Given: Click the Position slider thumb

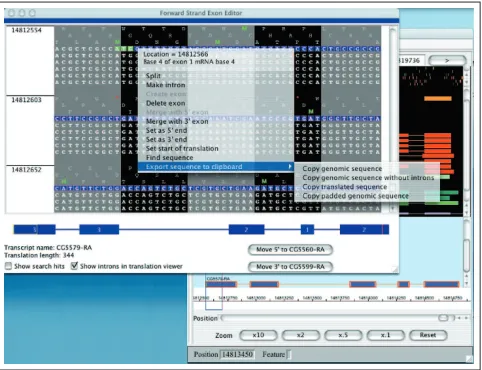Looking at the screenshot, I should (443, 318).
